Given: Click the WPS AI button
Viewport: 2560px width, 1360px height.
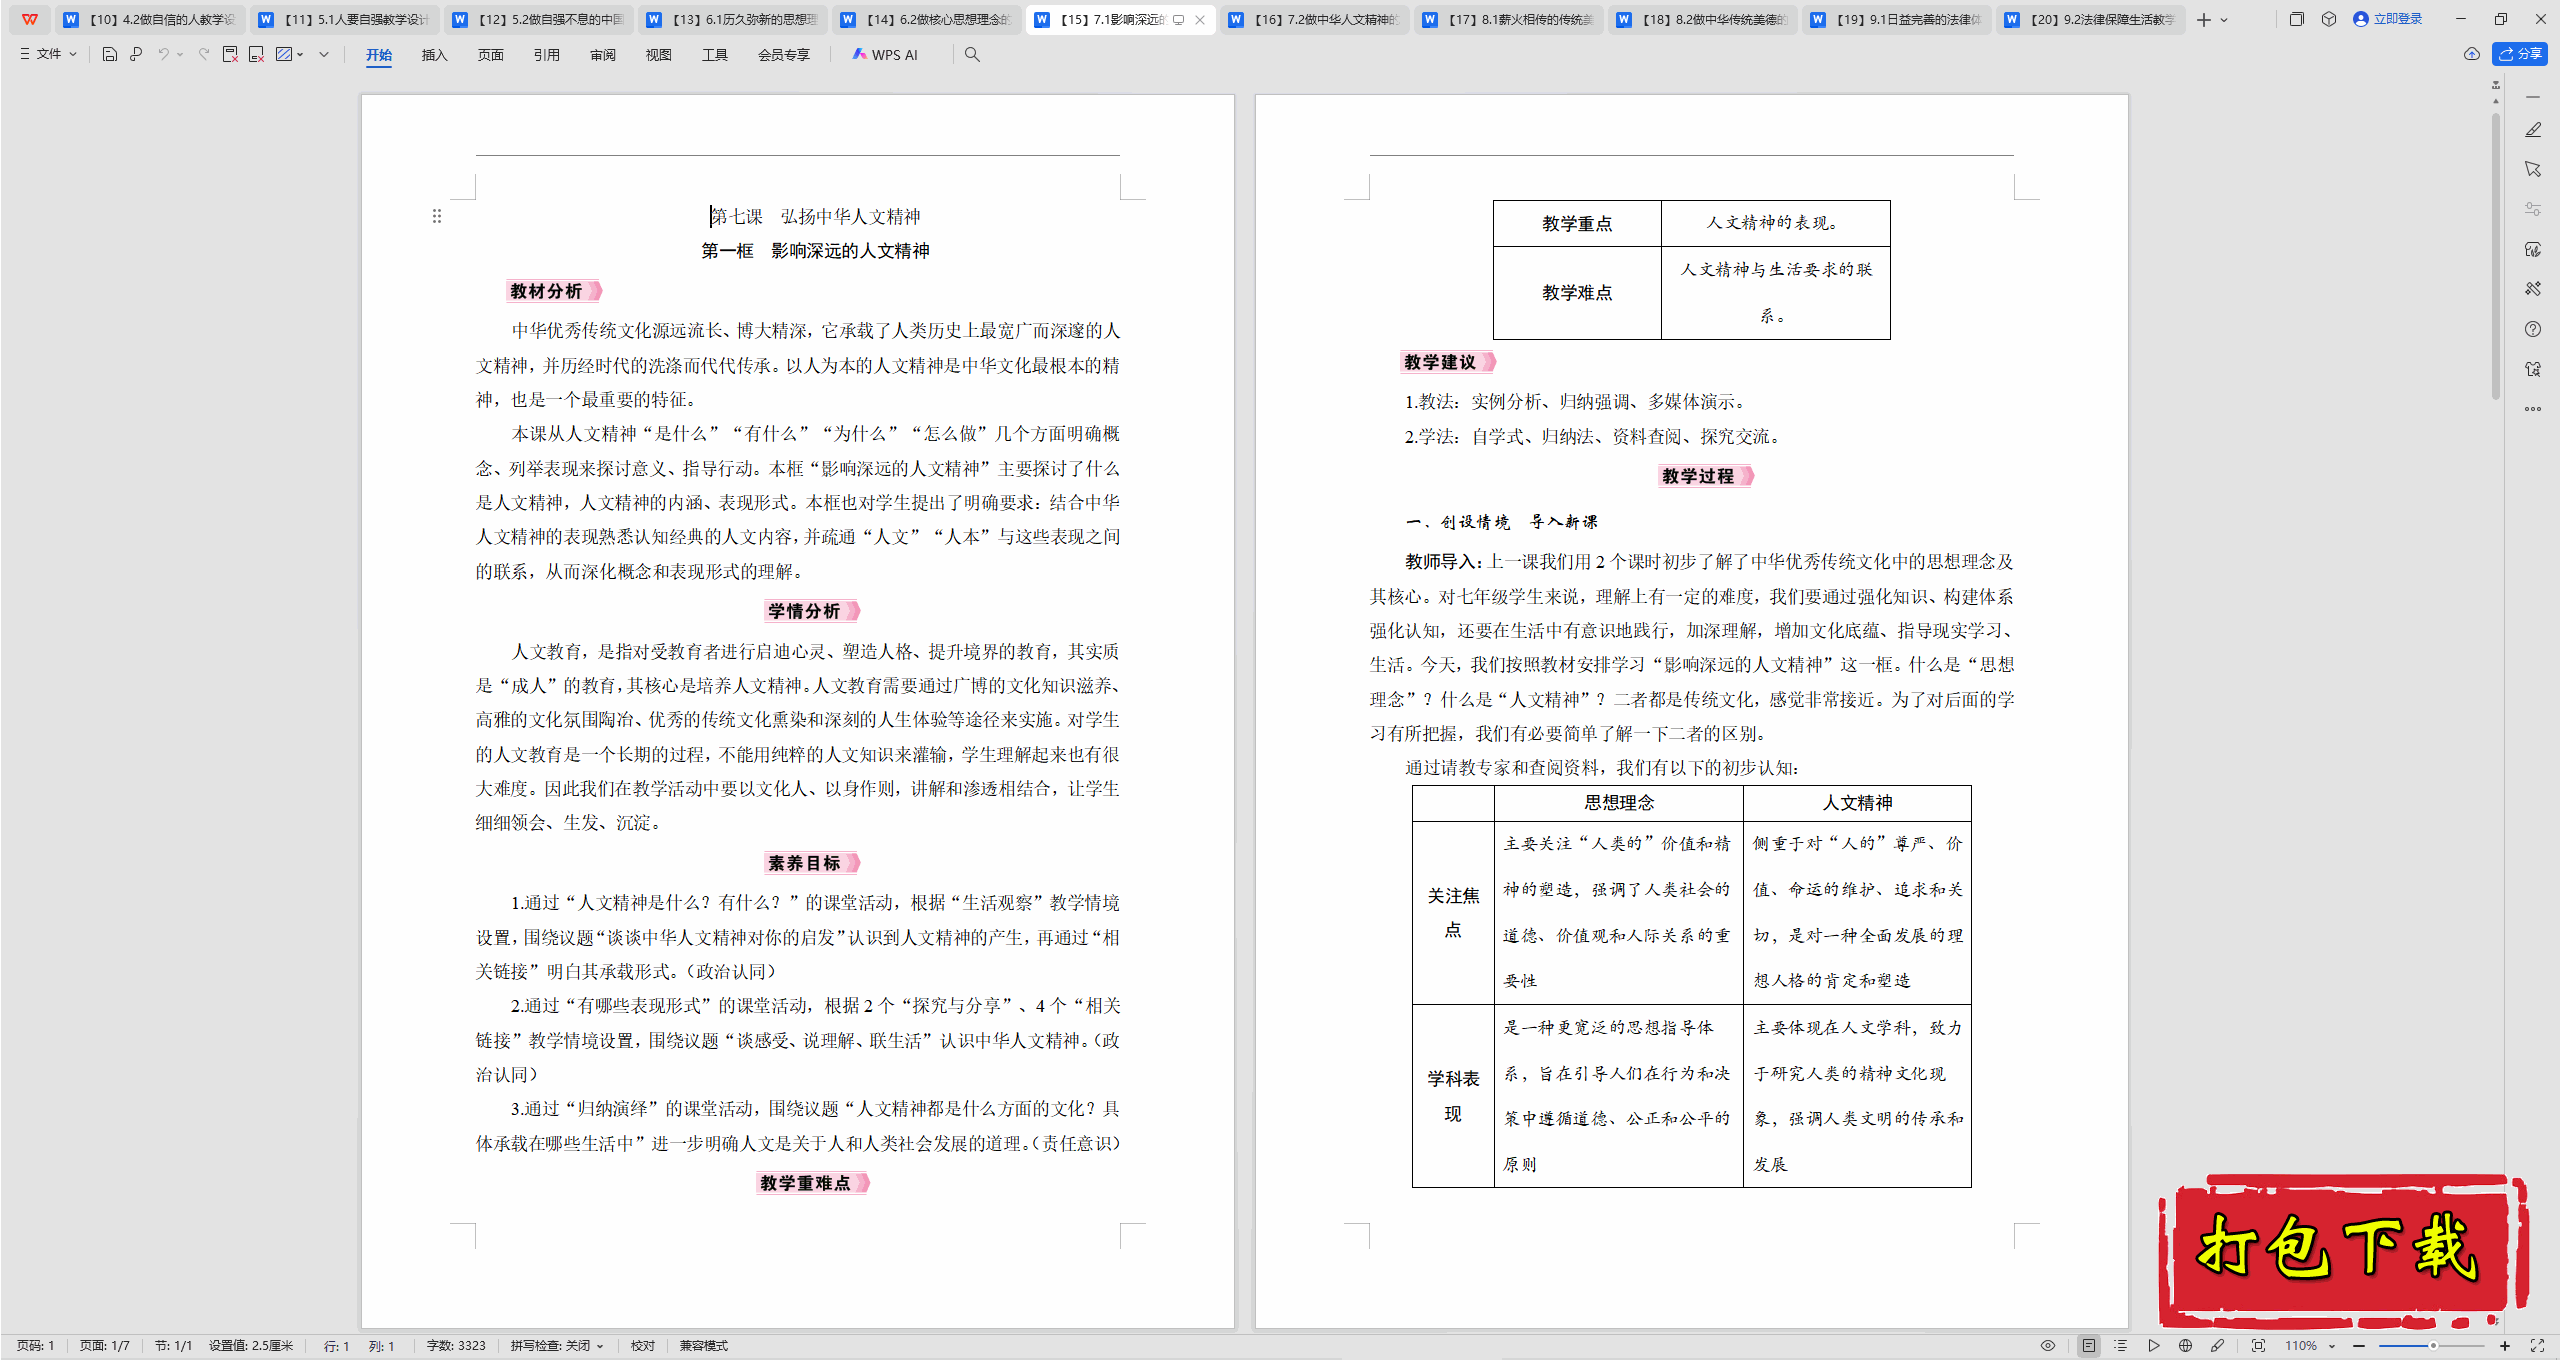Looking at the screenshot, I should coord(885,55).
